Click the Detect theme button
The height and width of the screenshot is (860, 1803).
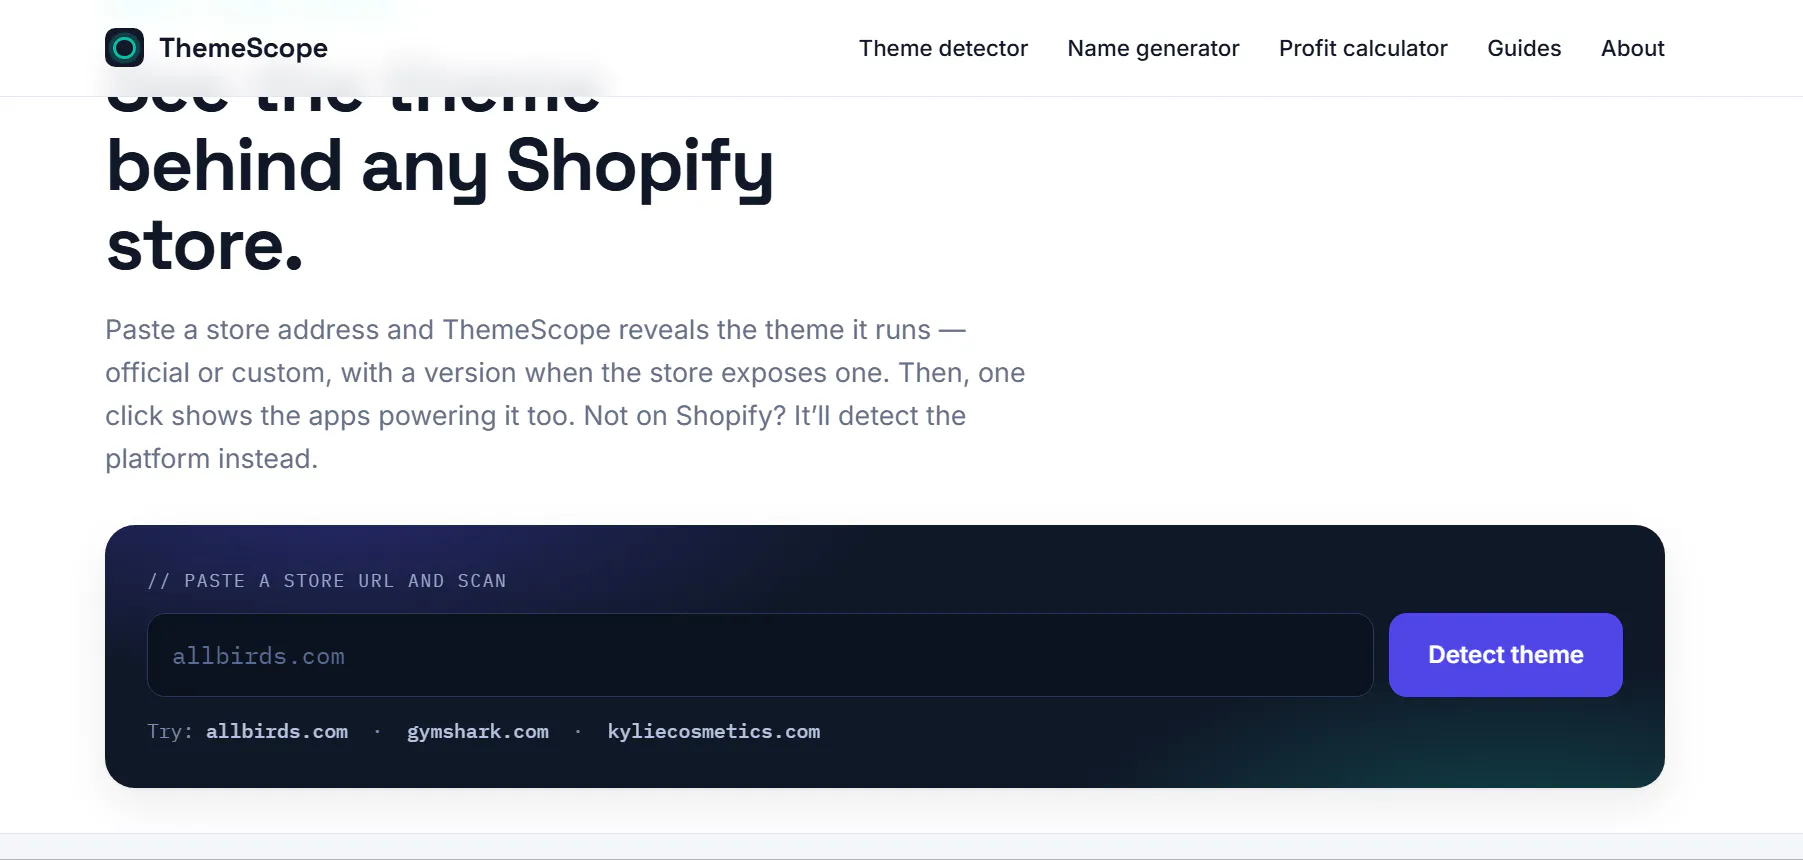(x=1505, y=655)
